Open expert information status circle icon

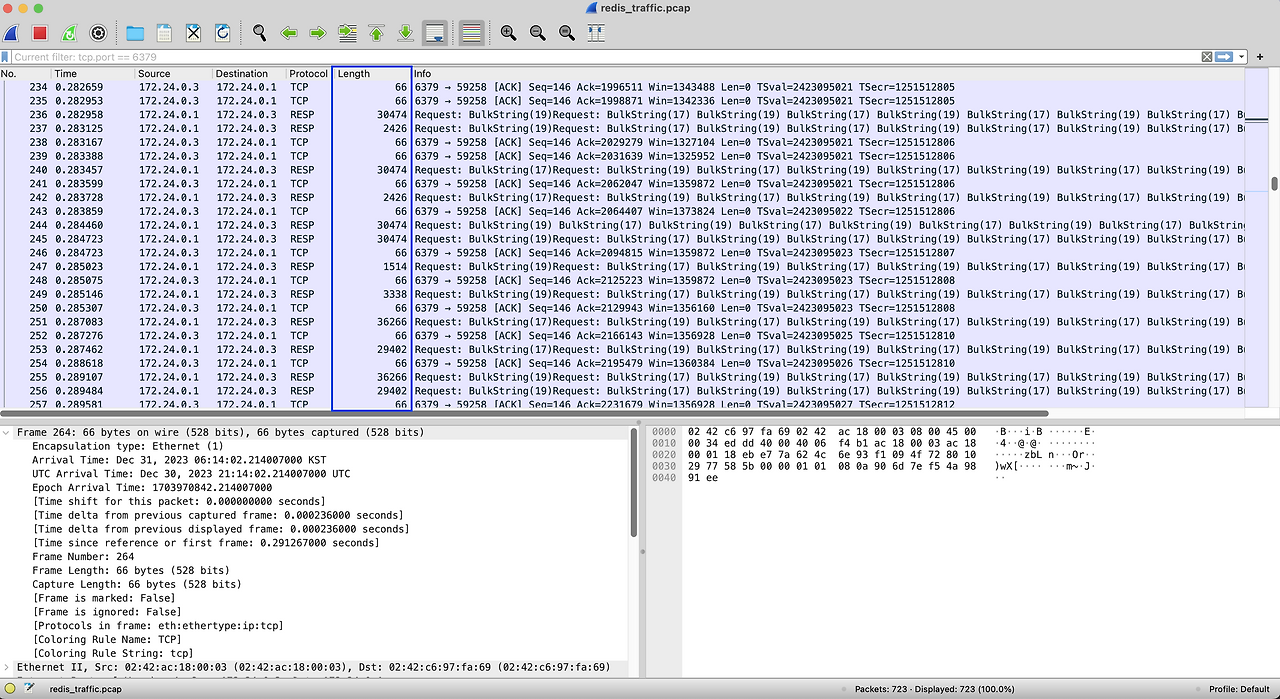coord(8,689)
